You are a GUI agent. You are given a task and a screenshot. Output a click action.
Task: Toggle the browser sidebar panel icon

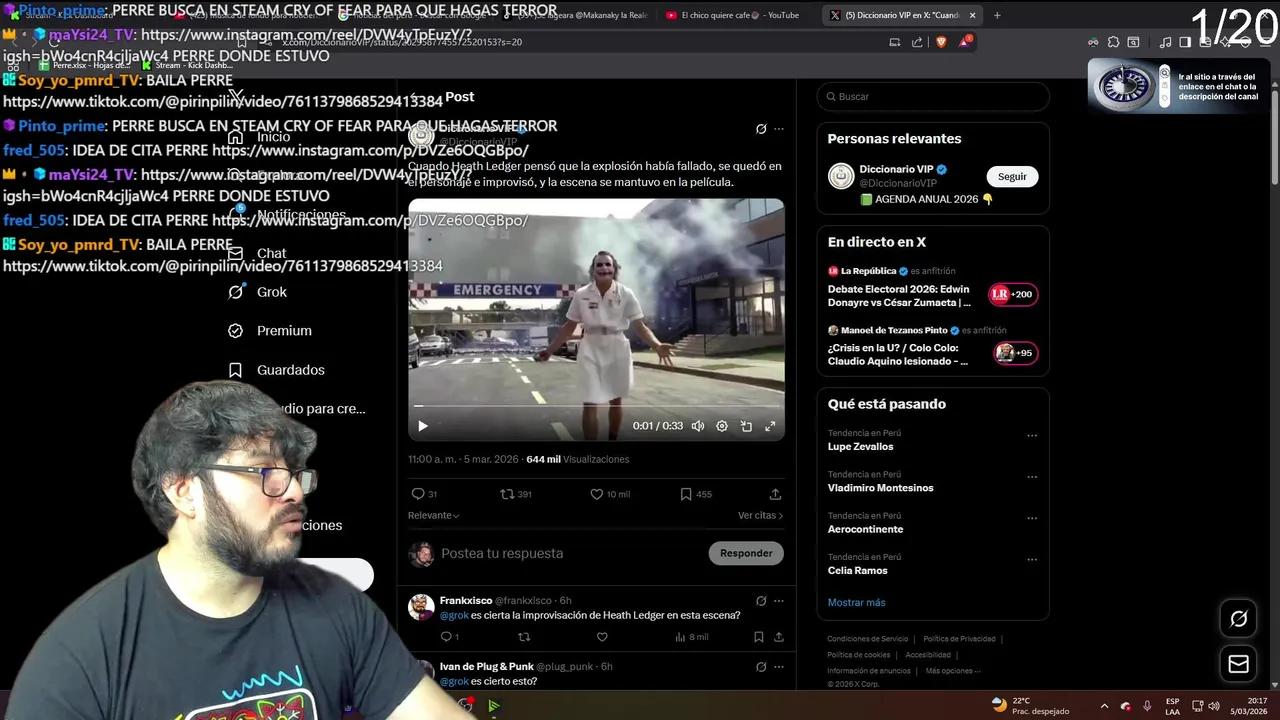coord(1185,42)
